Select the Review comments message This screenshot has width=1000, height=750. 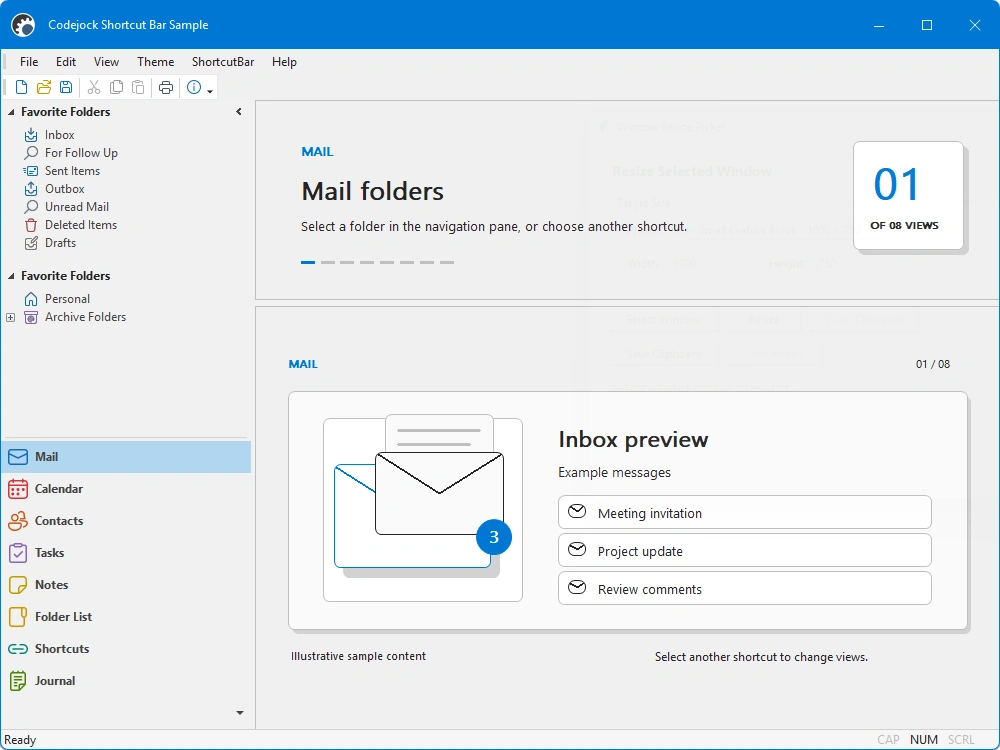[x=744, y=589]
